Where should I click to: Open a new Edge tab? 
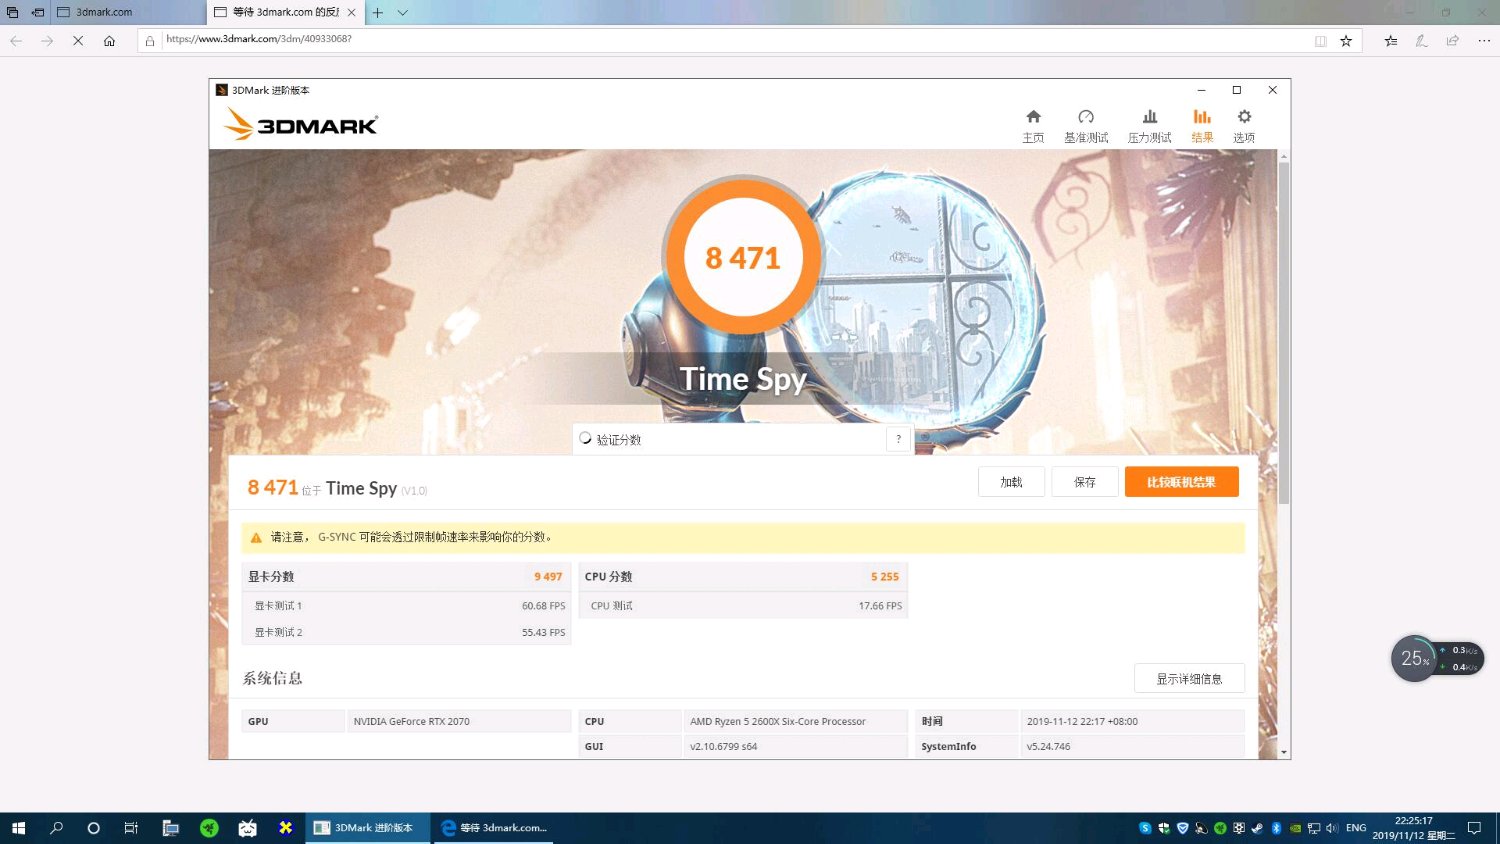pyautogui.click(x=378, y=13)
